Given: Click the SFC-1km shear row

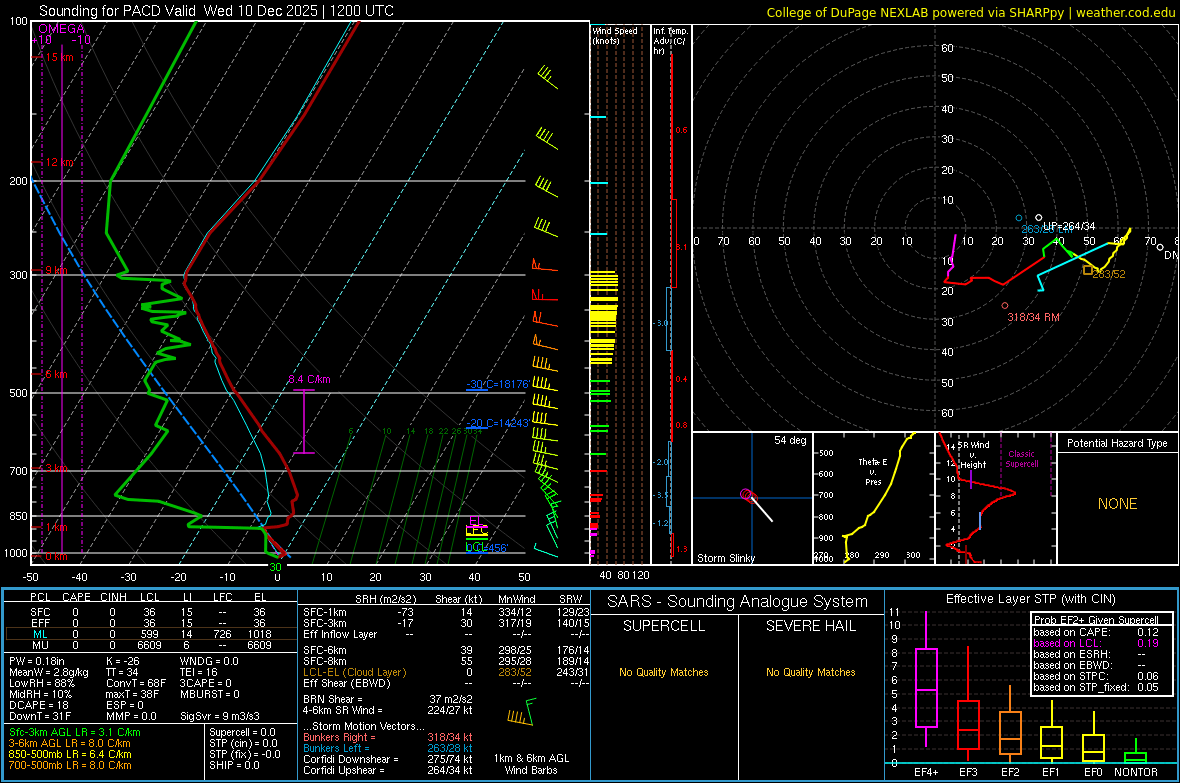Looking at the screenshot, I should tap(446, 612).
